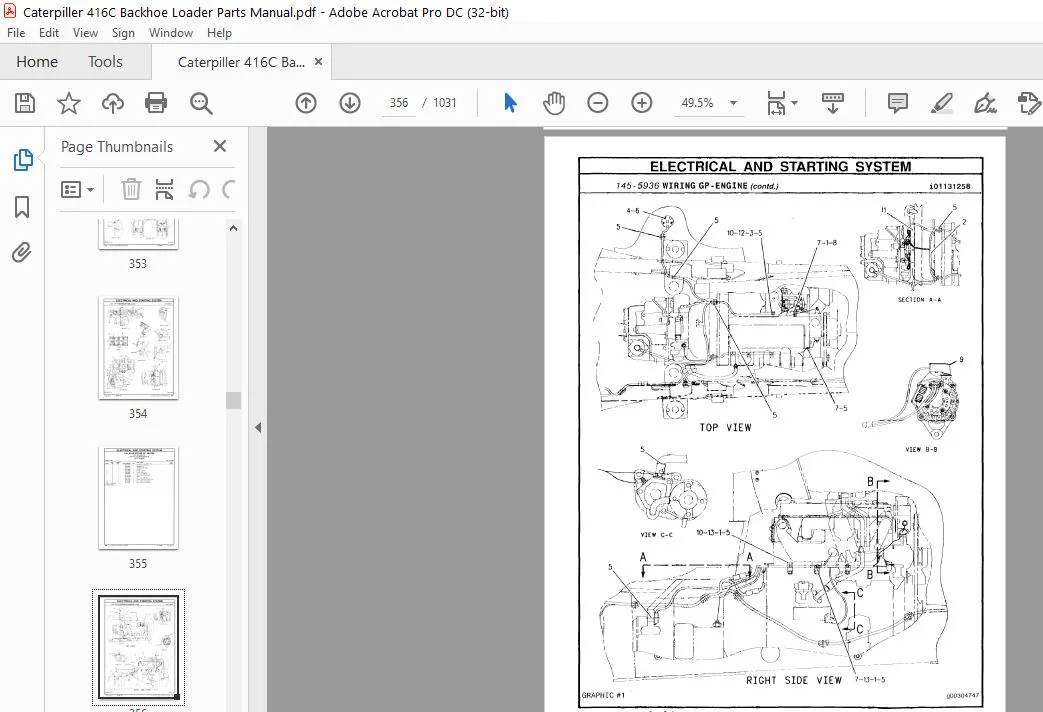The height and width of the screenshot is (712, 1043).
Task: Go to the next page
Action: 350,103
